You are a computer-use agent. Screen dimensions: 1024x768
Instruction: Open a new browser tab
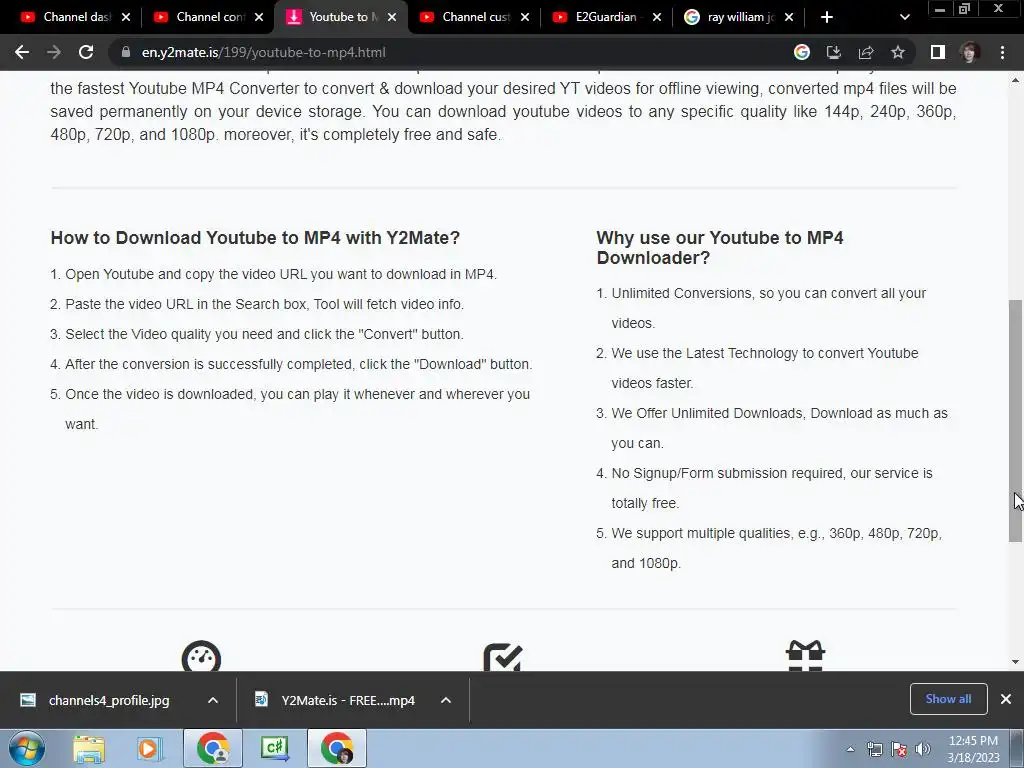[827, 17]
